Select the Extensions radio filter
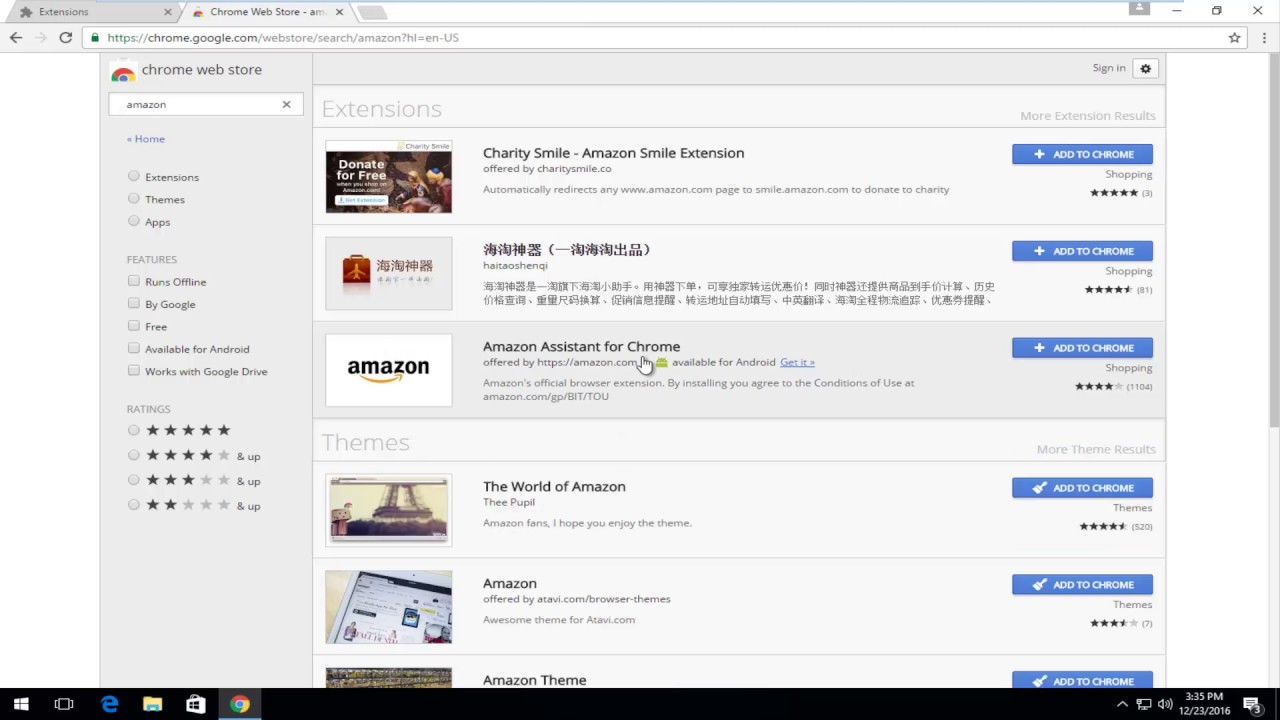 coord(134,176)
